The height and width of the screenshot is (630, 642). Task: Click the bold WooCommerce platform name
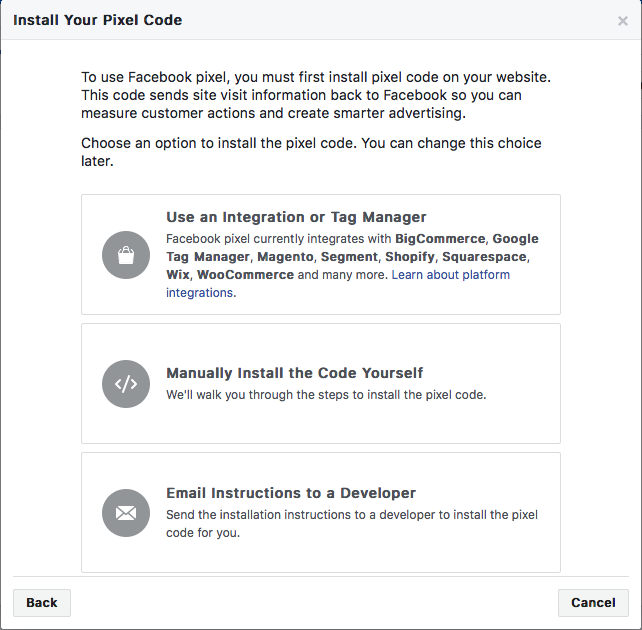pyautogui.click(x=245, y=275)
